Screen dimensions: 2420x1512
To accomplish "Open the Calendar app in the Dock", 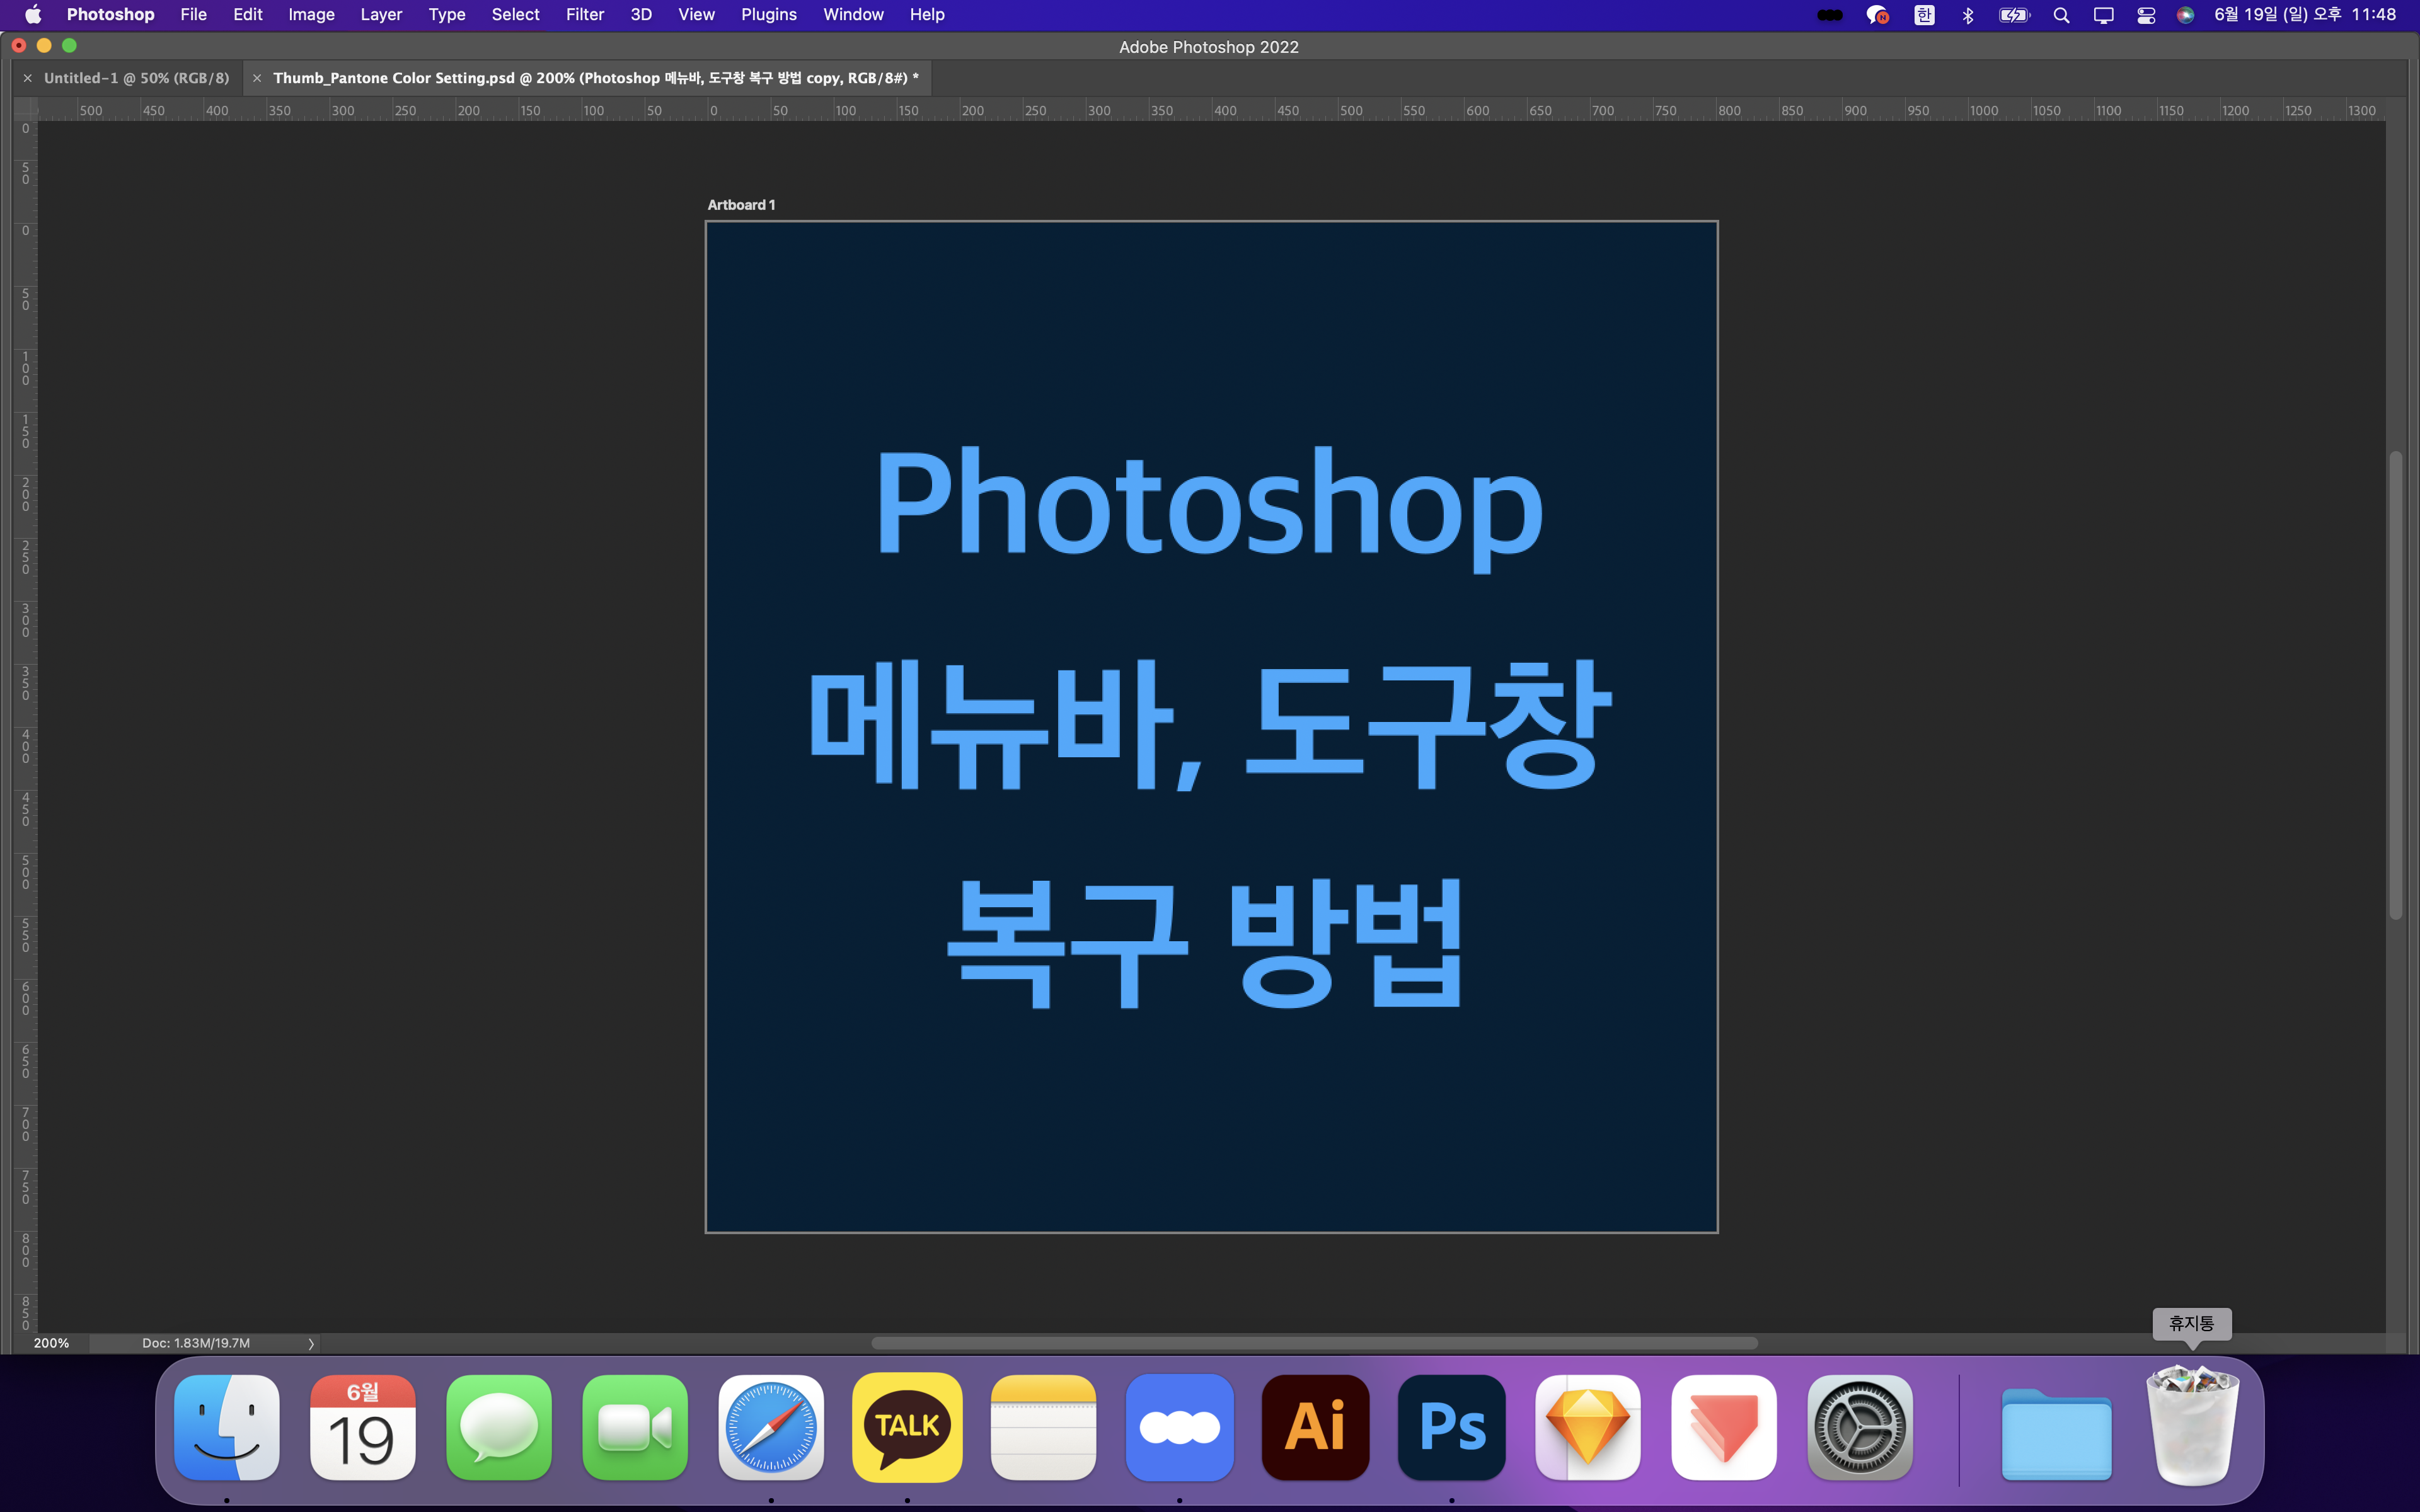I will (x=363, y=1427).
